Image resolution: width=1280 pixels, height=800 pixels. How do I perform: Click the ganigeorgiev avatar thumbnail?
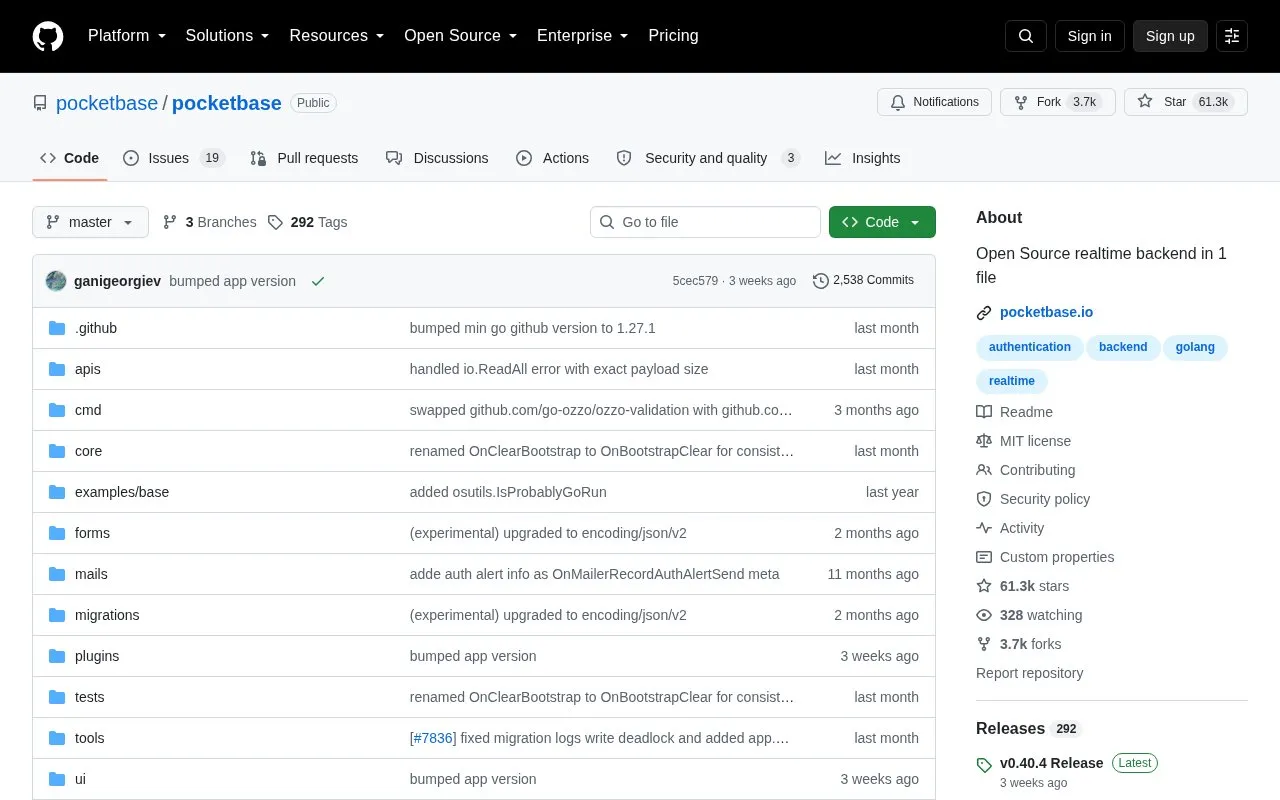[x=56, y=281]
